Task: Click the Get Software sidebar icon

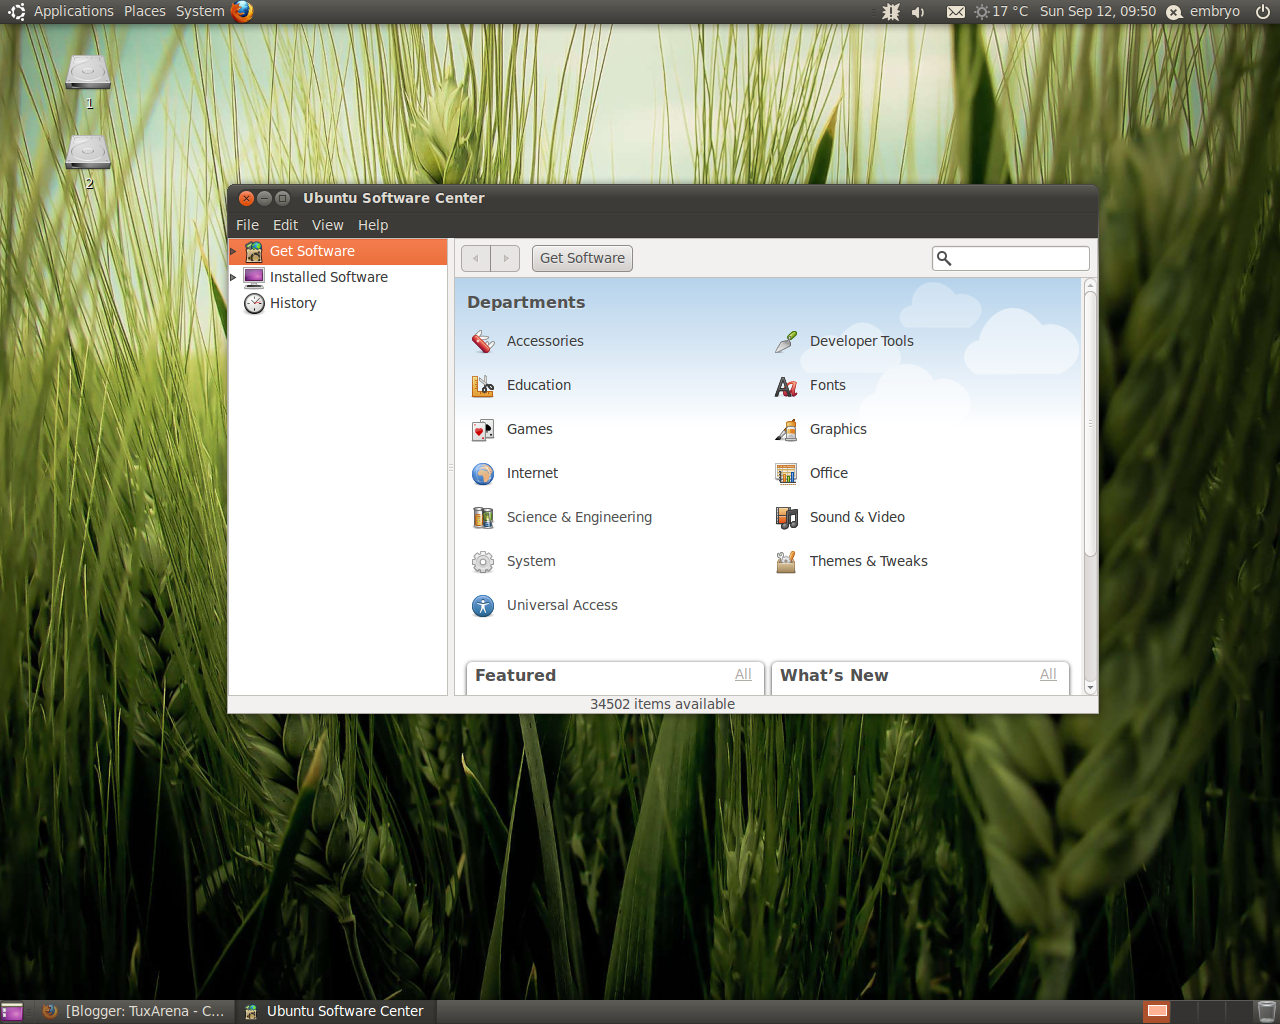Action: coord(254,252)
